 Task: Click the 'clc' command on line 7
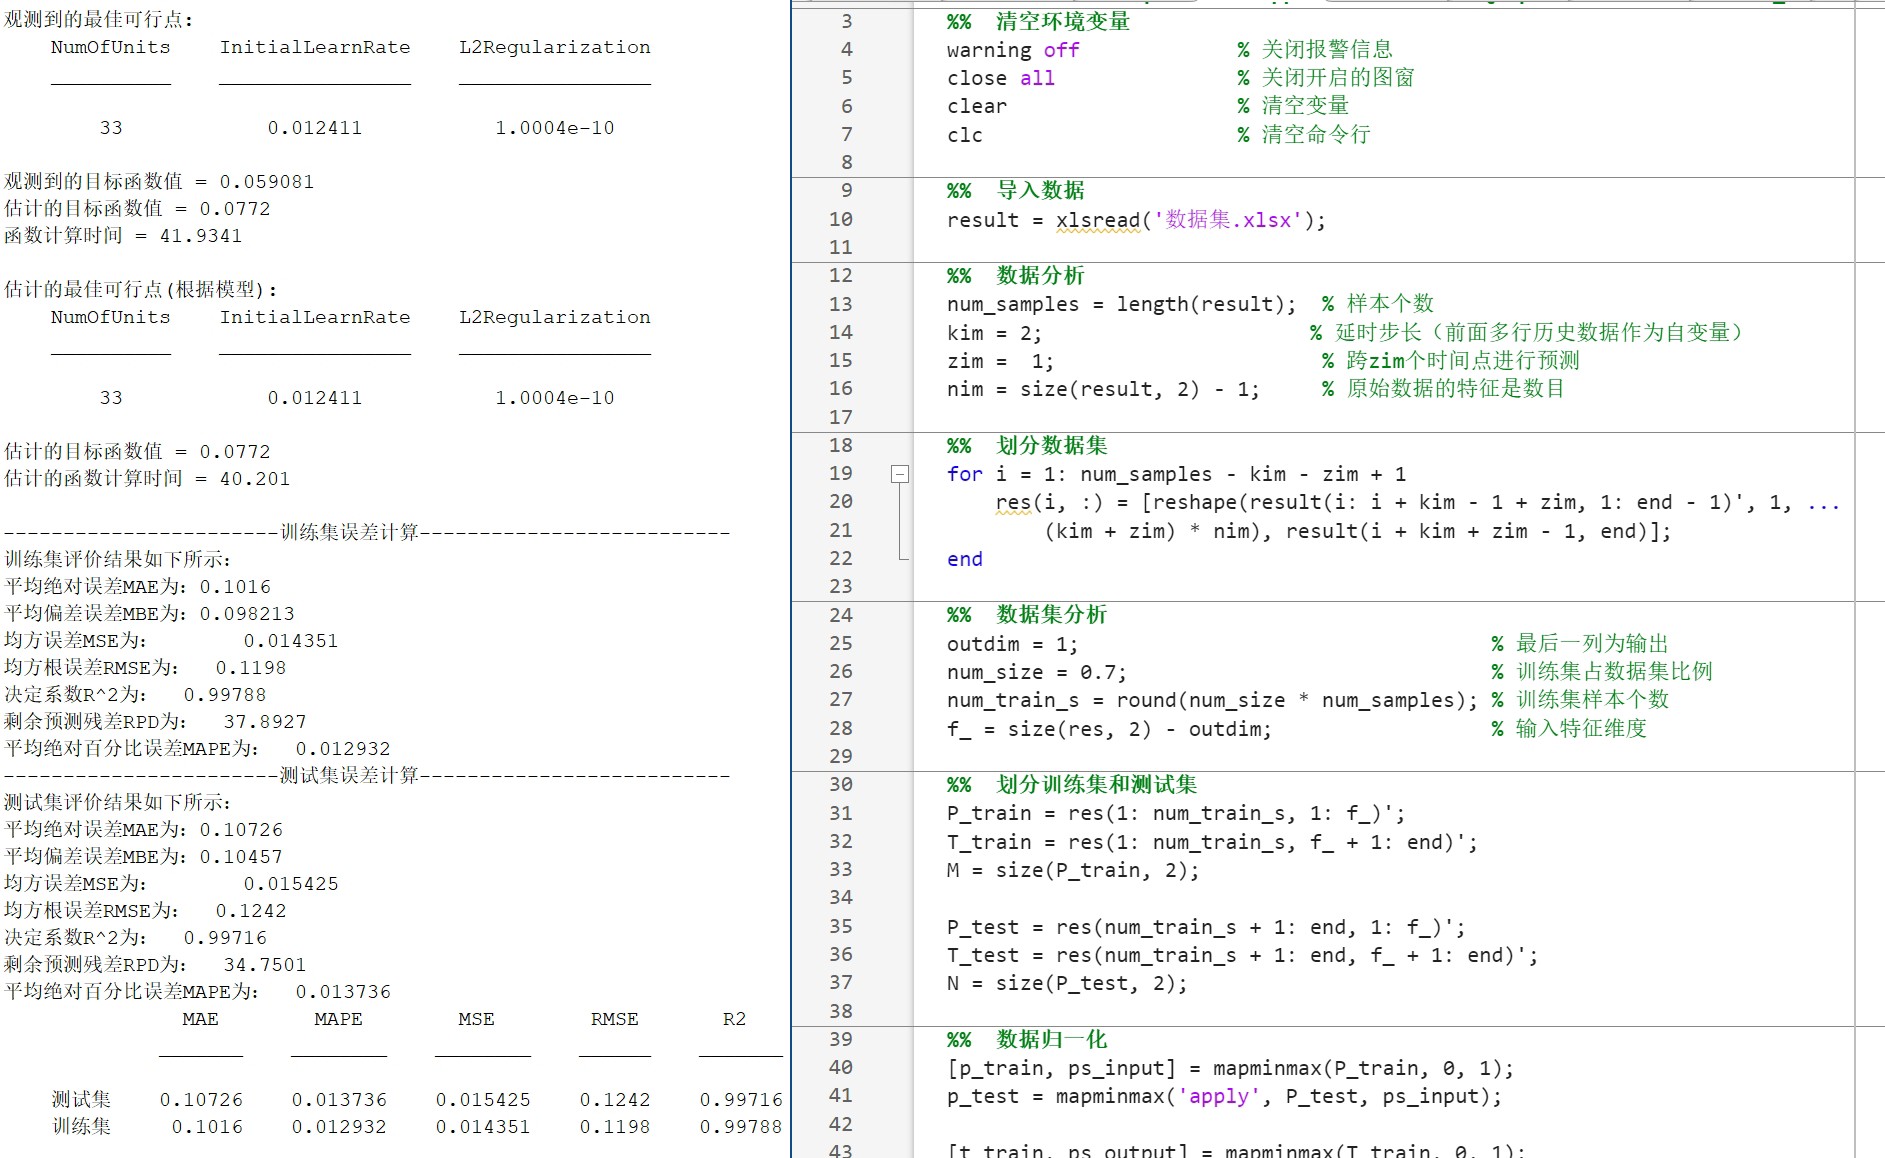(965, 135)
